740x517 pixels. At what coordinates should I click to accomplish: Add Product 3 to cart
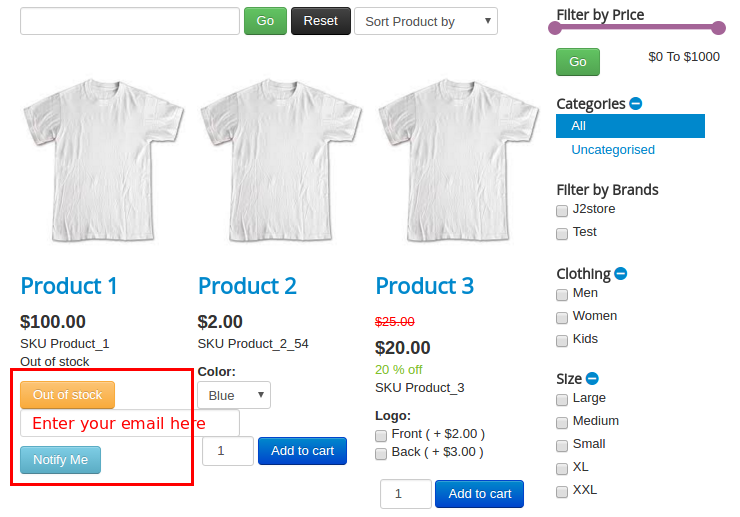(x=480, y=494)
